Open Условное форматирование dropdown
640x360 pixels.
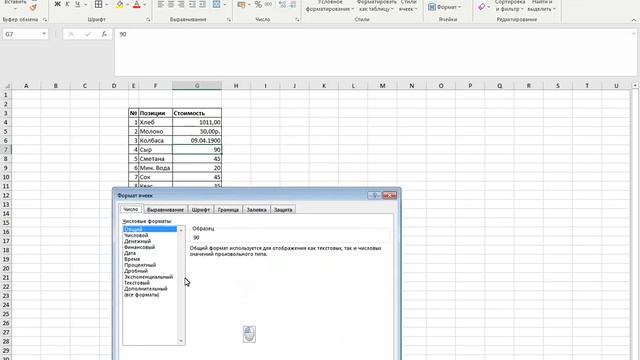(330, 6)
